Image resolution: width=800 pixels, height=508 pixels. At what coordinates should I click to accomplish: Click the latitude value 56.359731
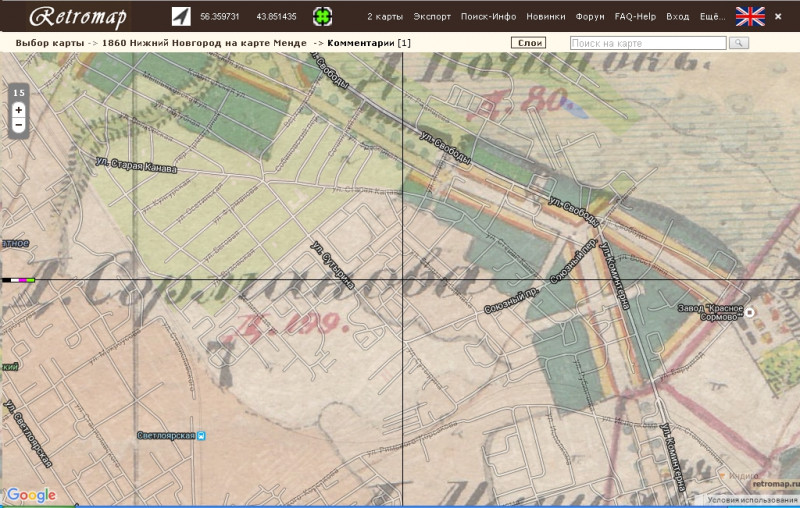click(x=219, y=16)
